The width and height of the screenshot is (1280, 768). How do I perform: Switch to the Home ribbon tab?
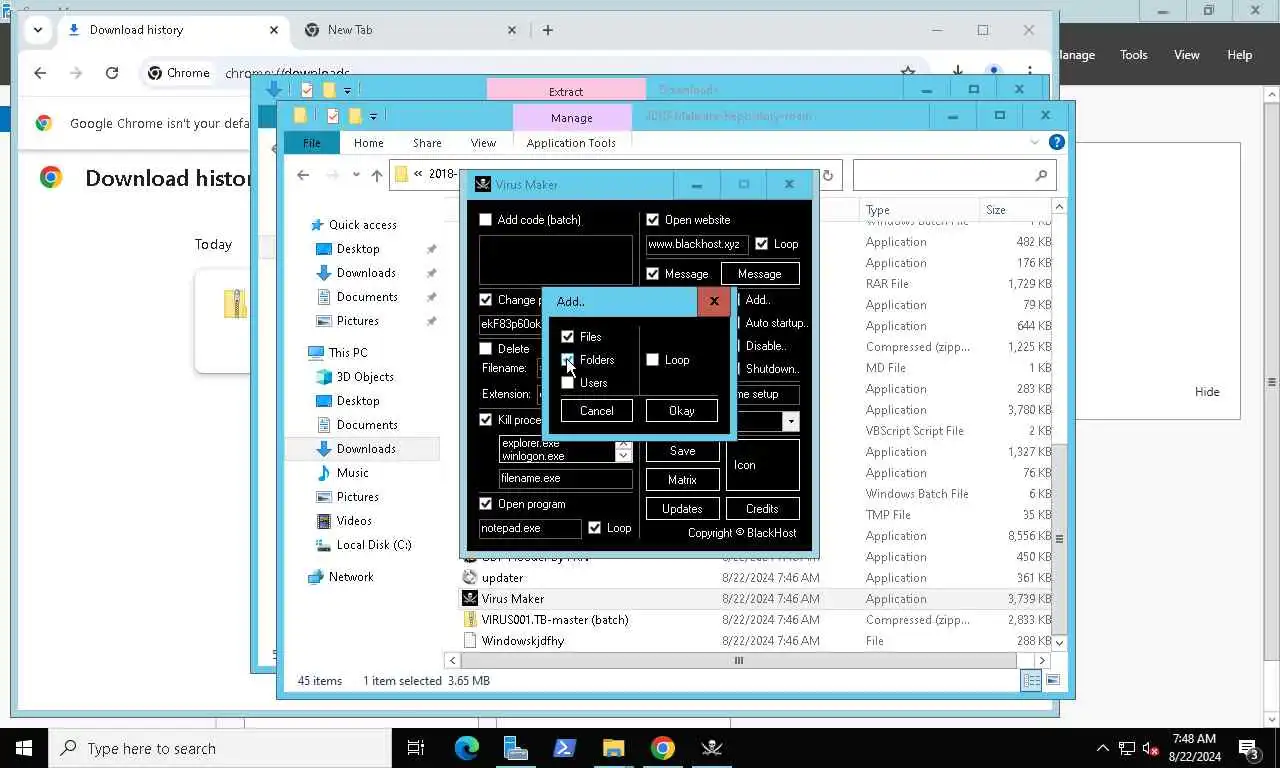tap(368, 143)
